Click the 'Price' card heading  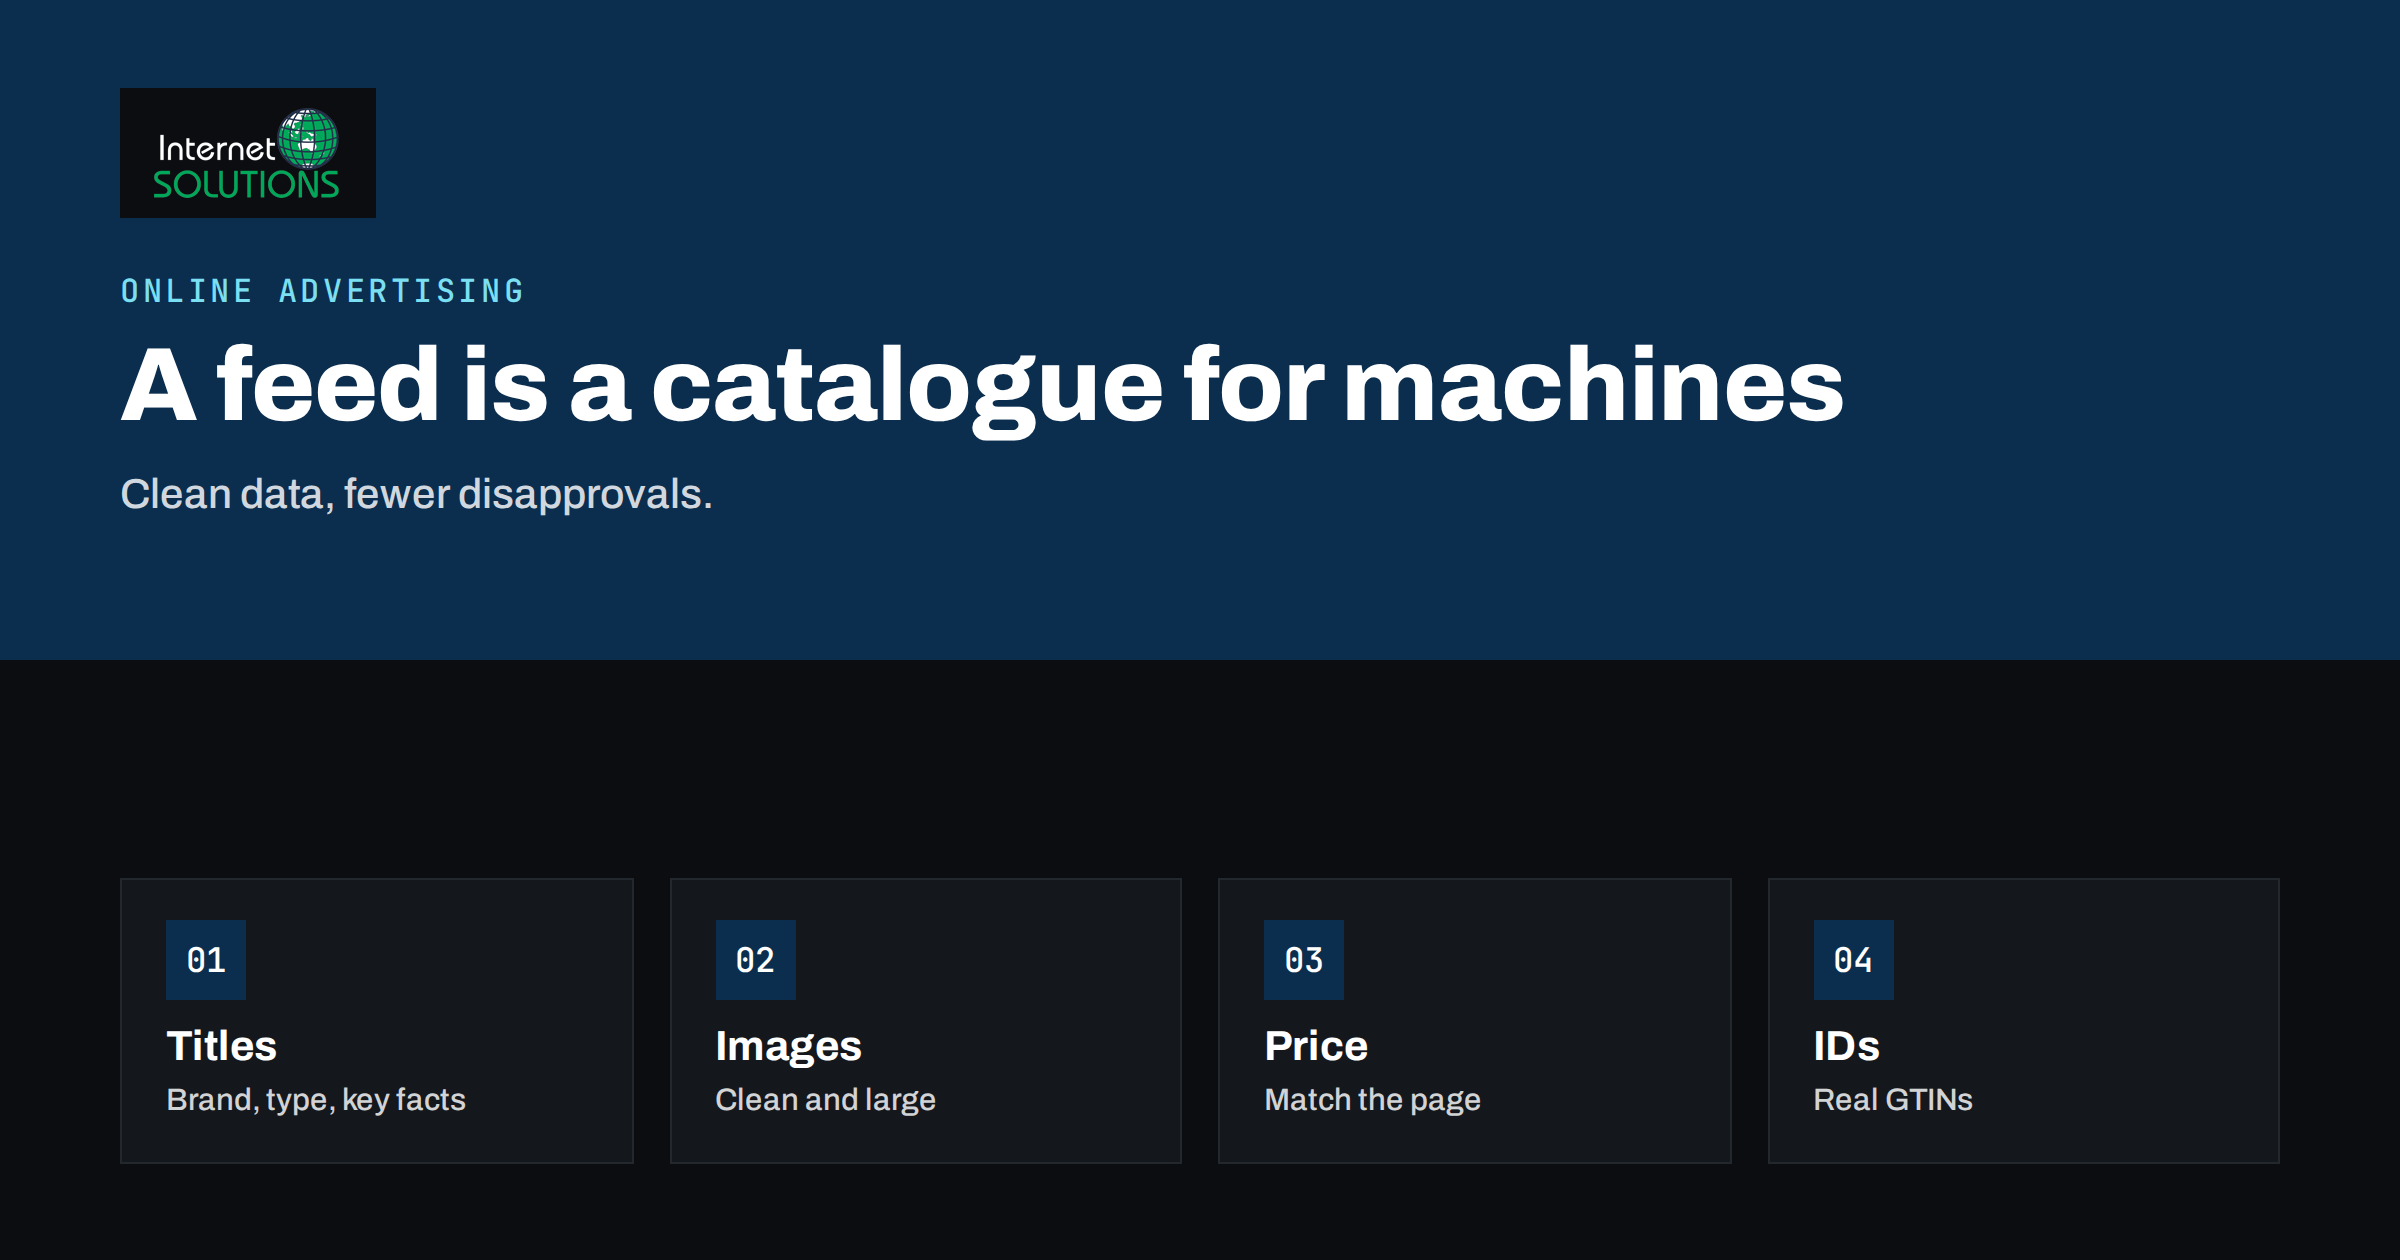coord(1316,1046)
